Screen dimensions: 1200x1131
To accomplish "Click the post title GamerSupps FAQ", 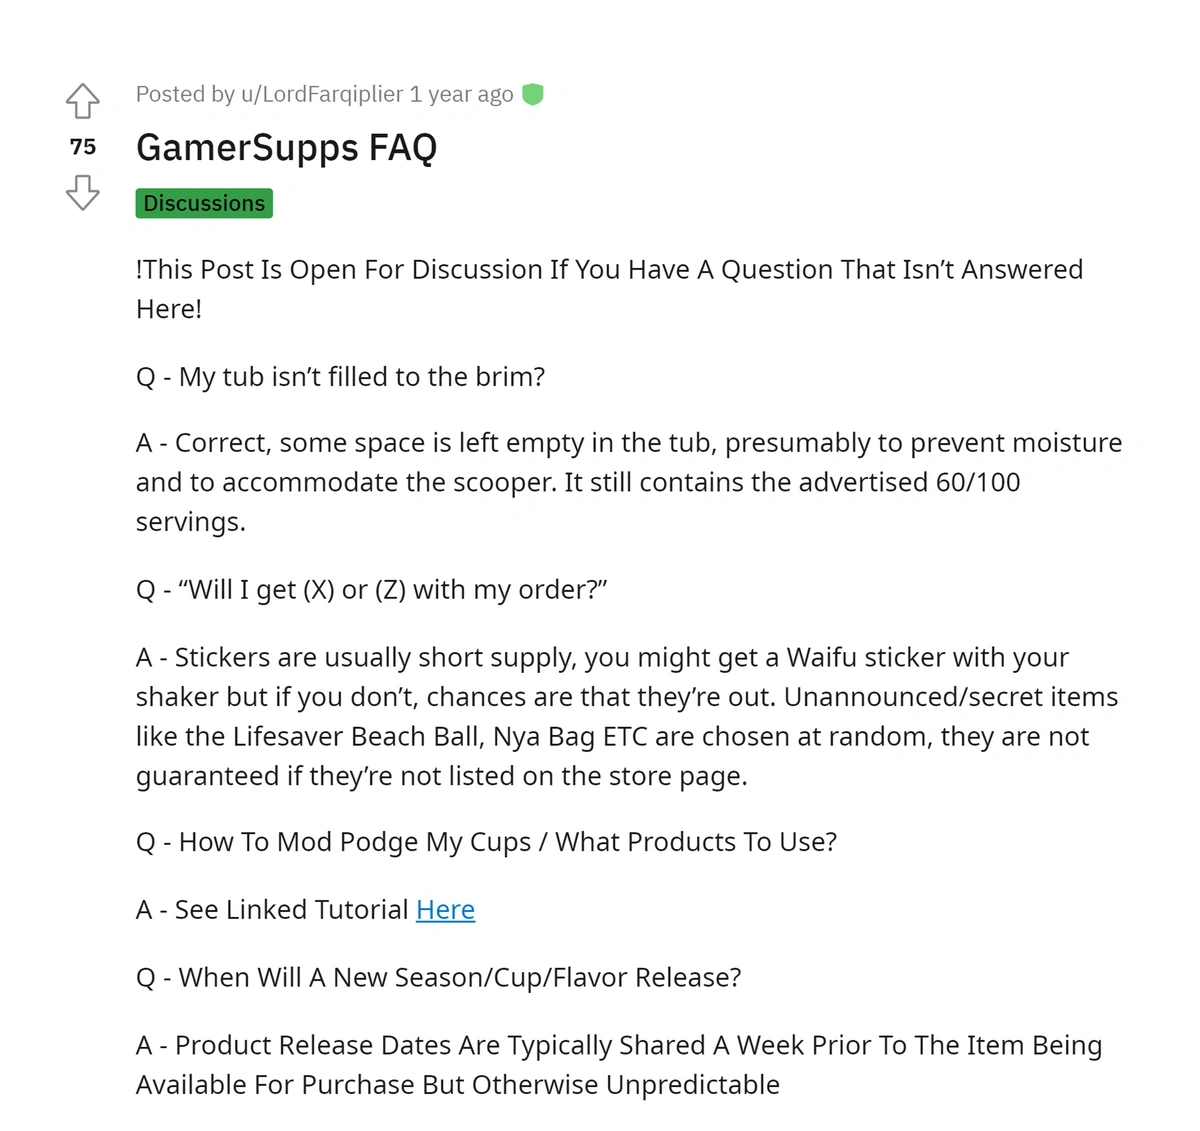I will click(x=287, y=147).
